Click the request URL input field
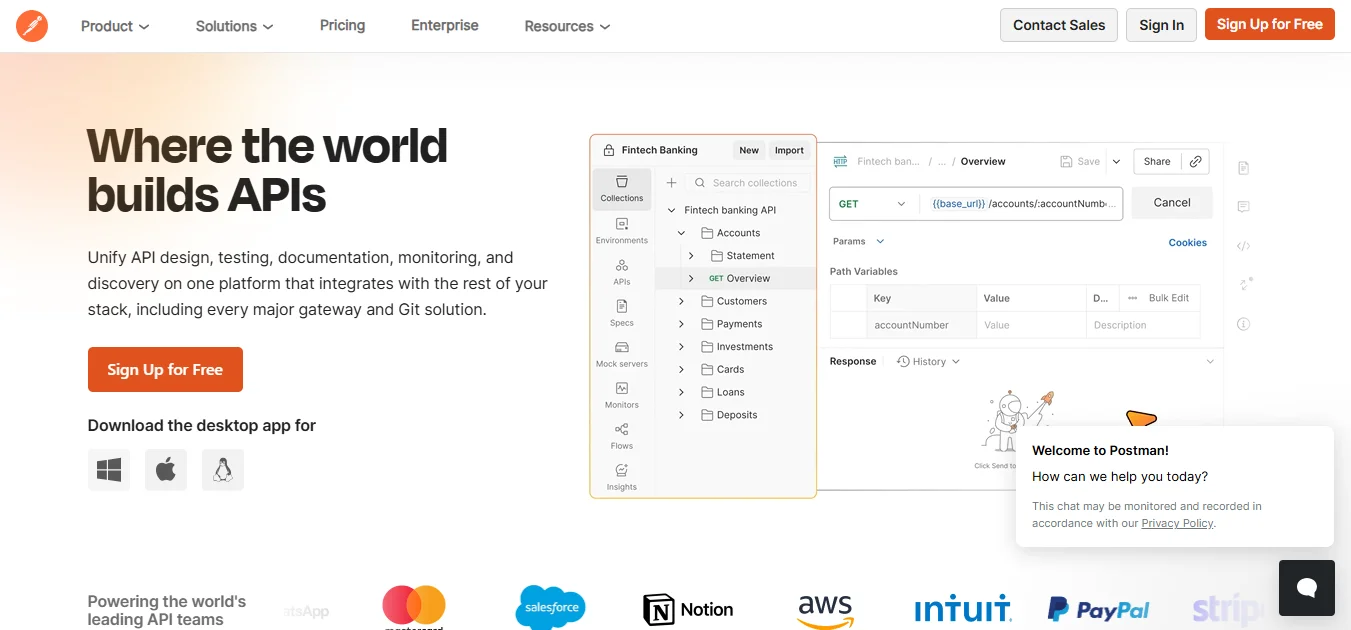This screenshot has height=630, width=1351. 1022,203
